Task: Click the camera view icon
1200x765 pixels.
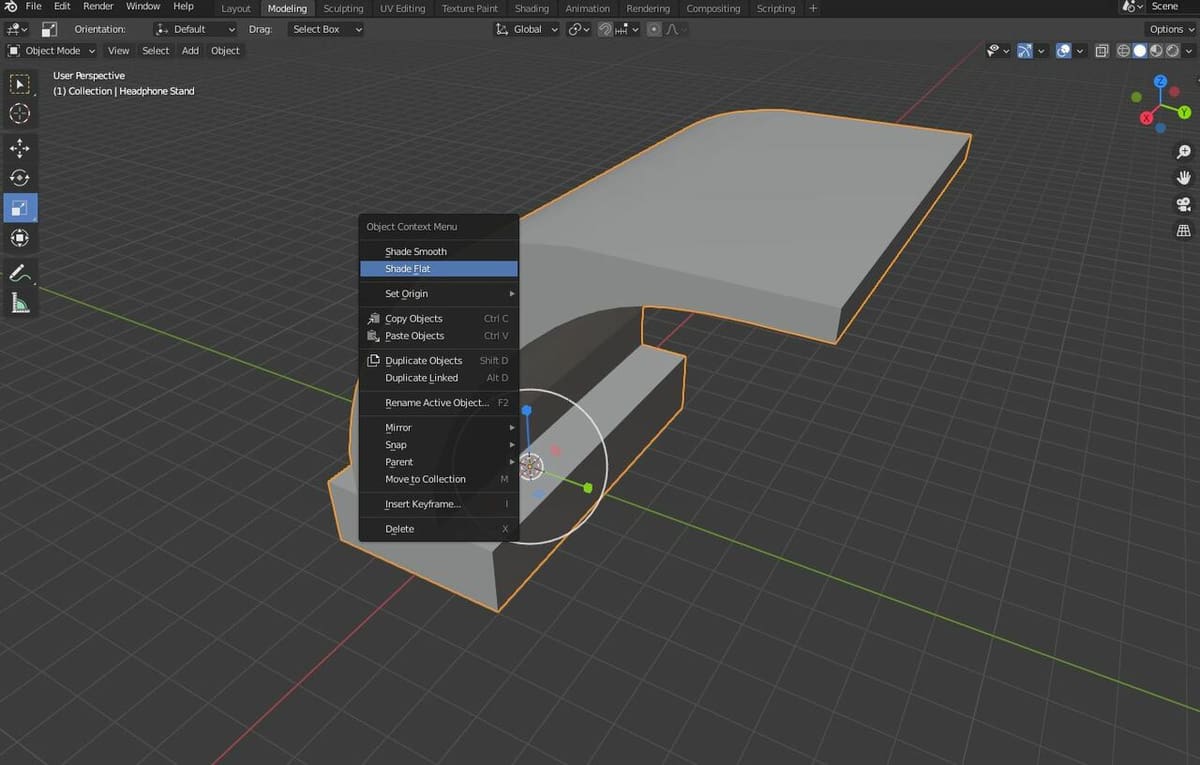Action: point(1184,204)
